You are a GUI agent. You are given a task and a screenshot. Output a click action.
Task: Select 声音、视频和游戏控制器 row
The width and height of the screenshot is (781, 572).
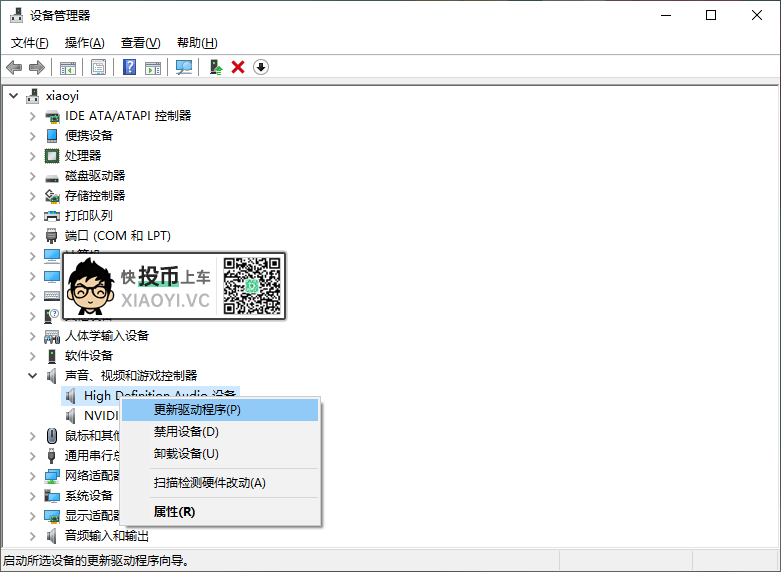tap(131, 376)
